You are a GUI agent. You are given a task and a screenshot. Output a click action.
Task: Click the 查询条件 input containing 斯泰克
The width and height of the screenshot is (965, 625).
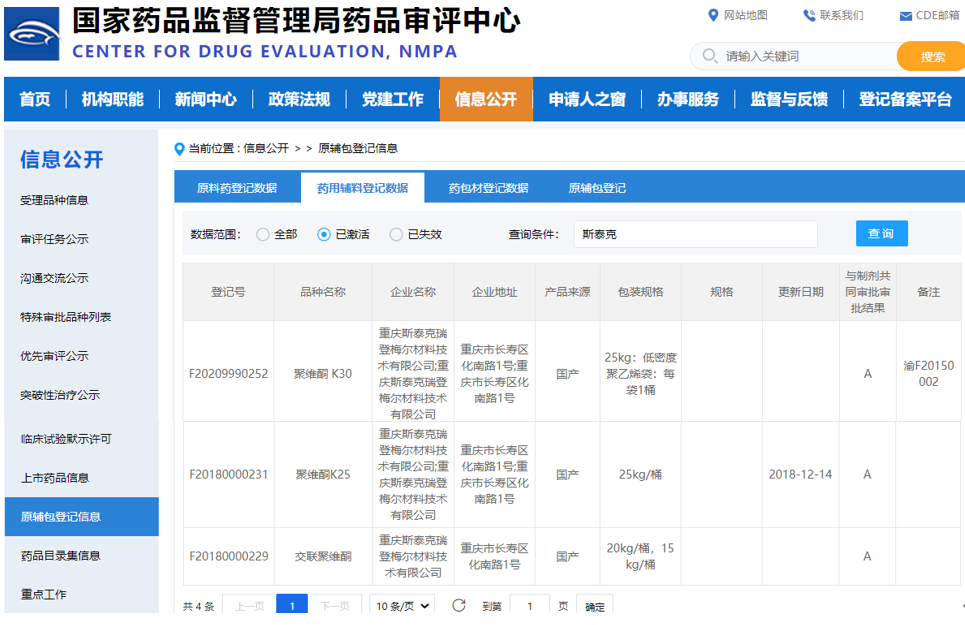pos(695,234)
